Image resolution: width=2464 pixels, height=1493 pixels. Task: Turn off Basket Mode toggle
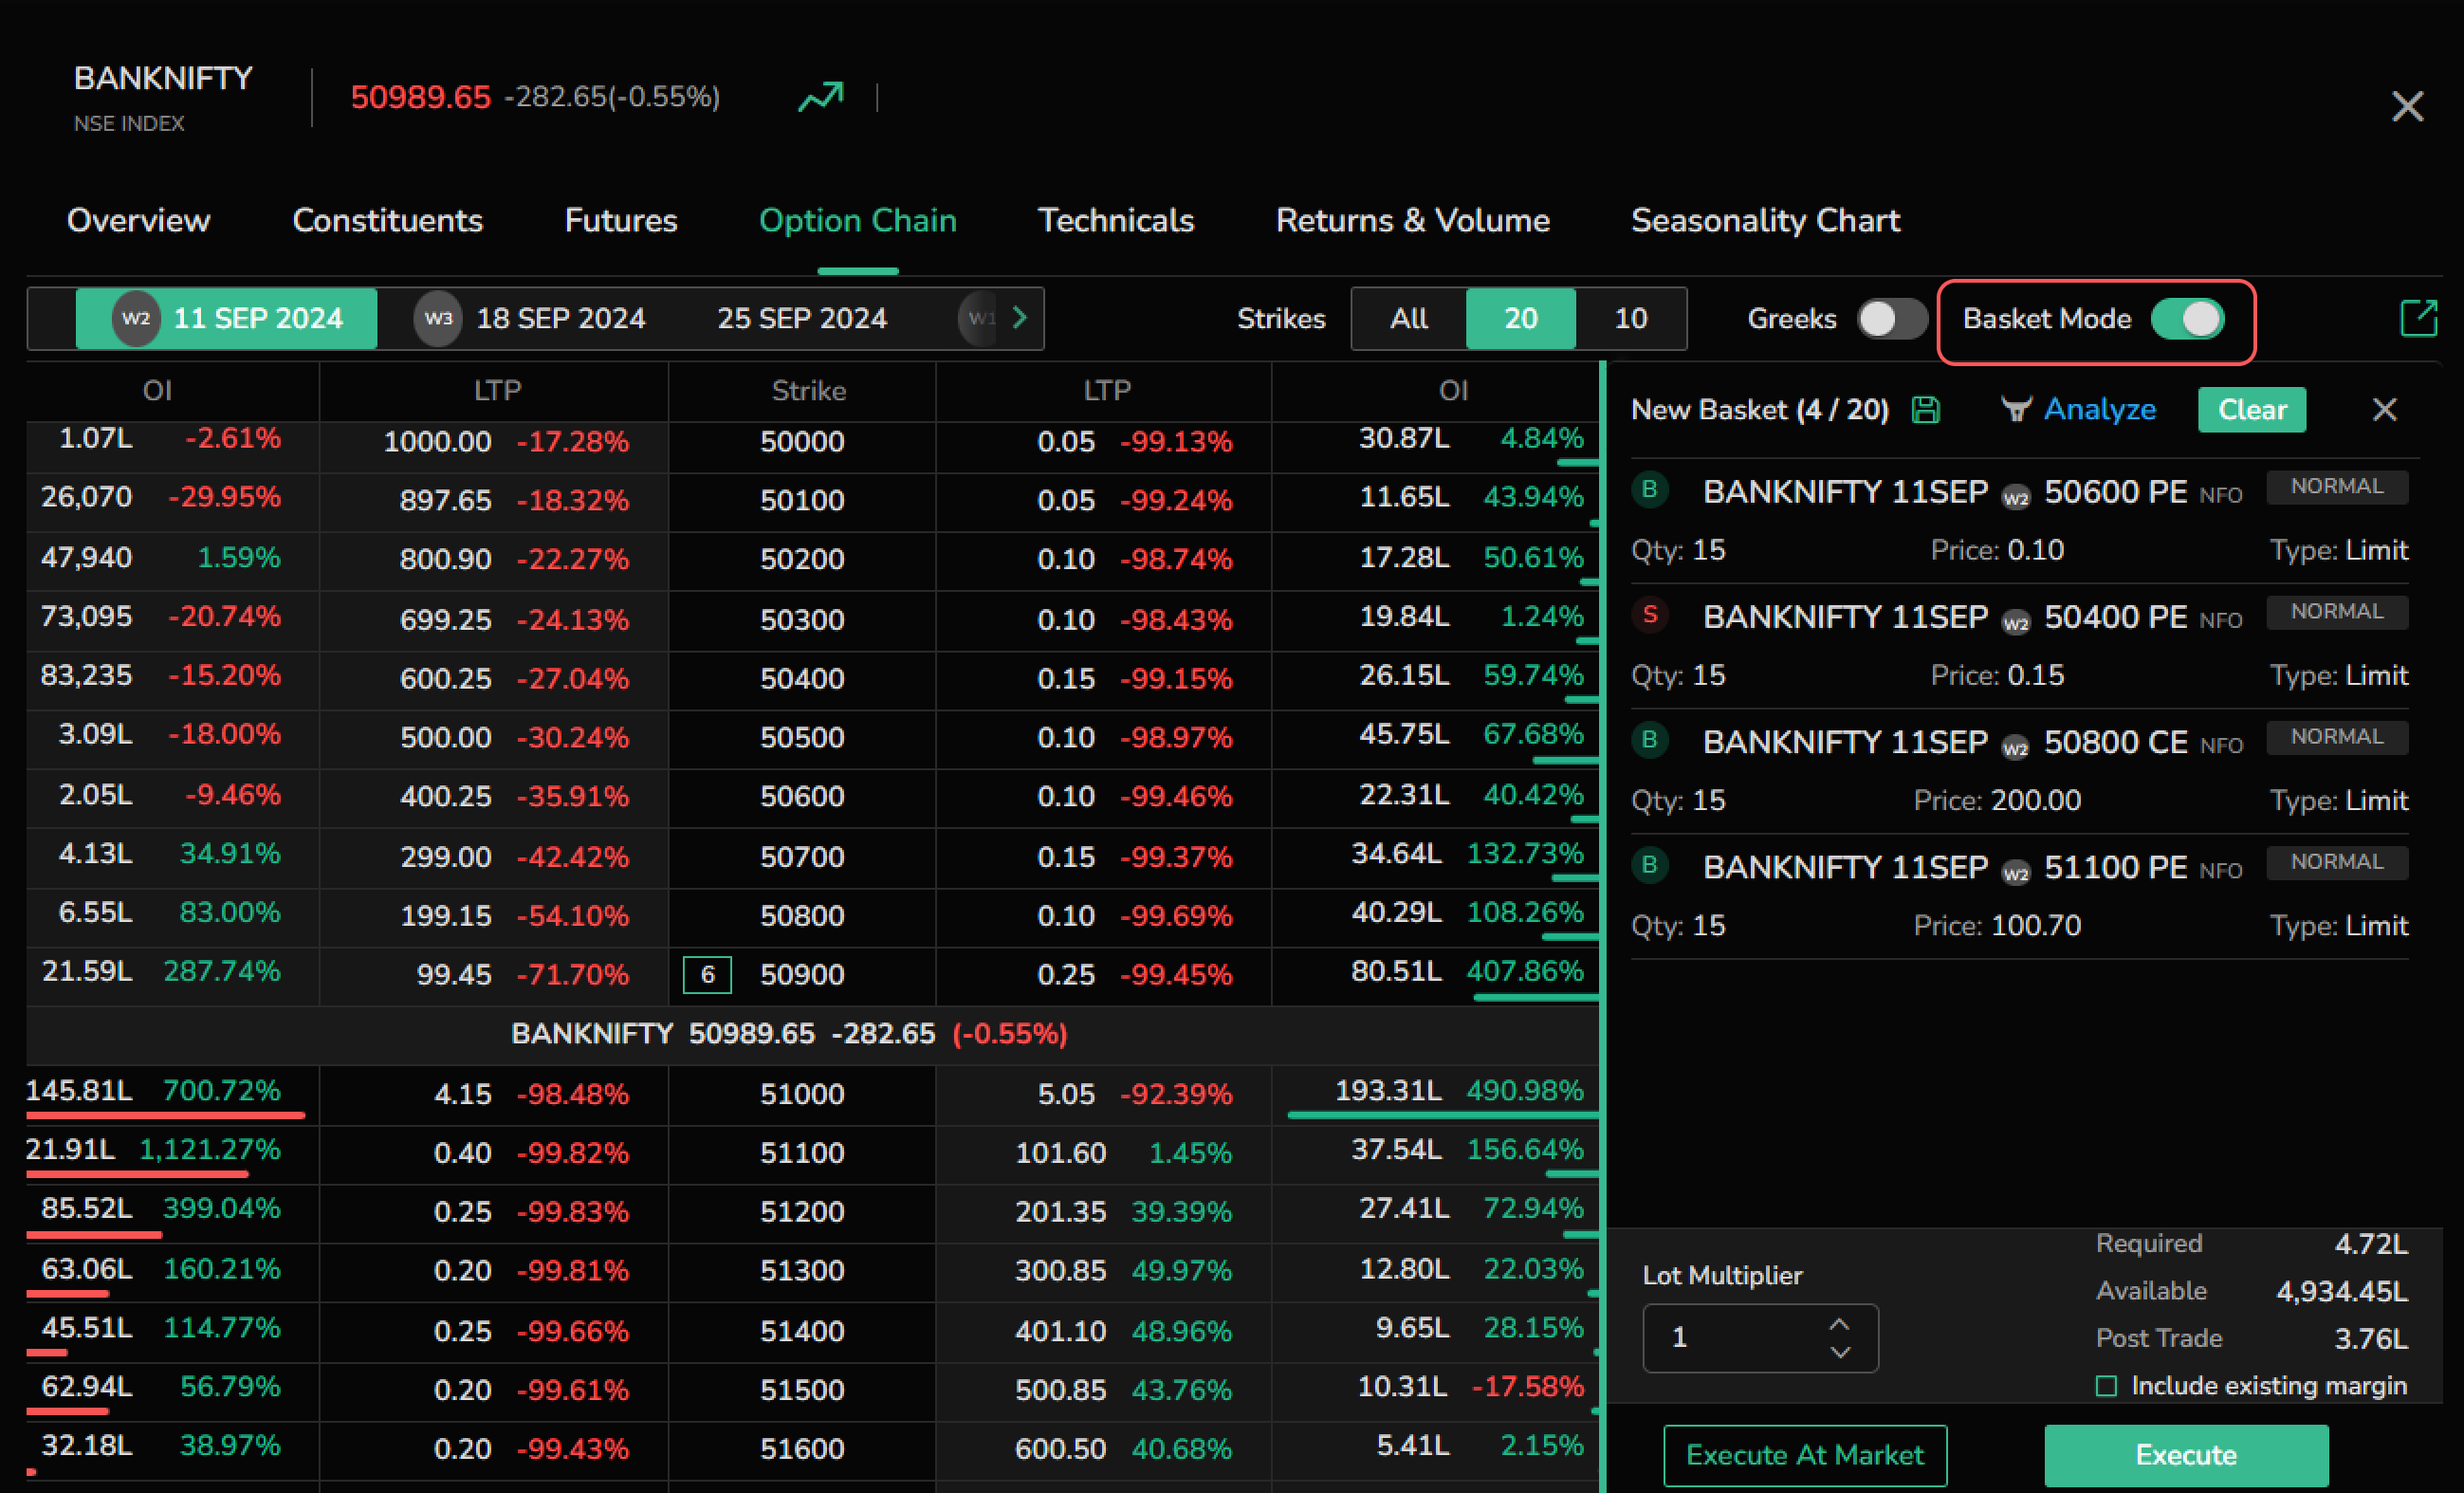(2188, 319)
